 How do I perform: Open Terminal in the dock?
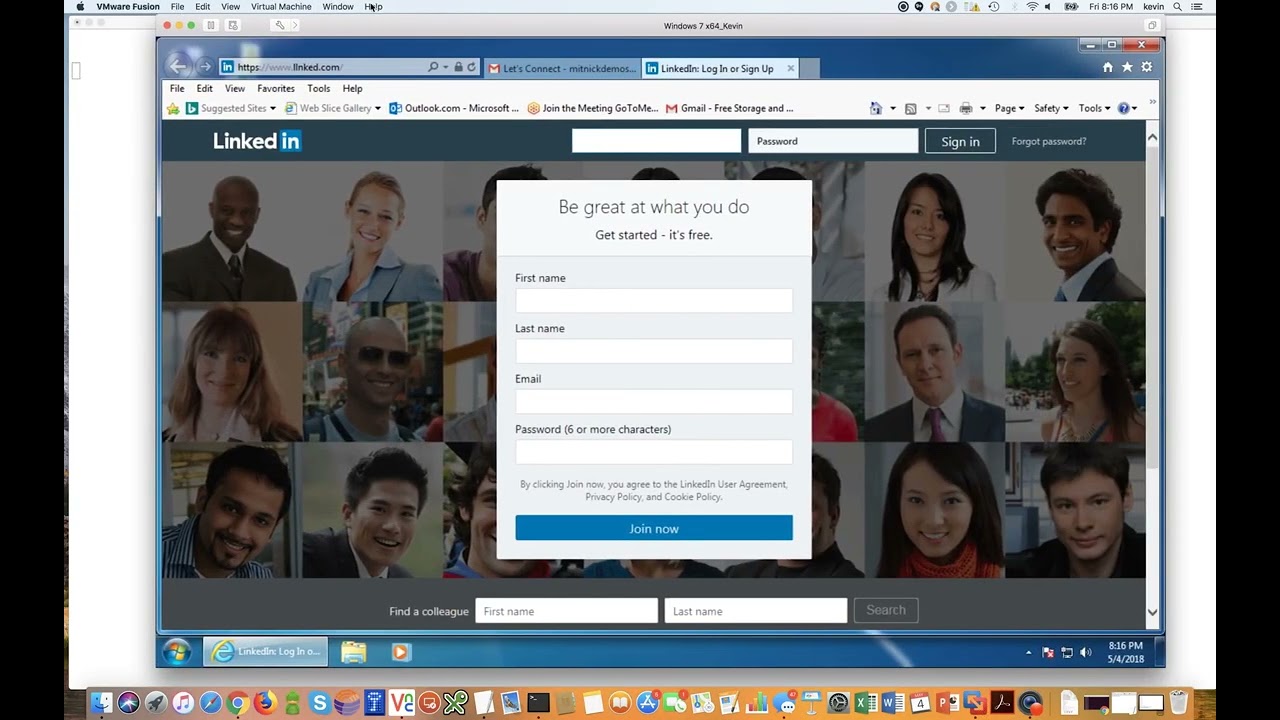coord(538,703)
